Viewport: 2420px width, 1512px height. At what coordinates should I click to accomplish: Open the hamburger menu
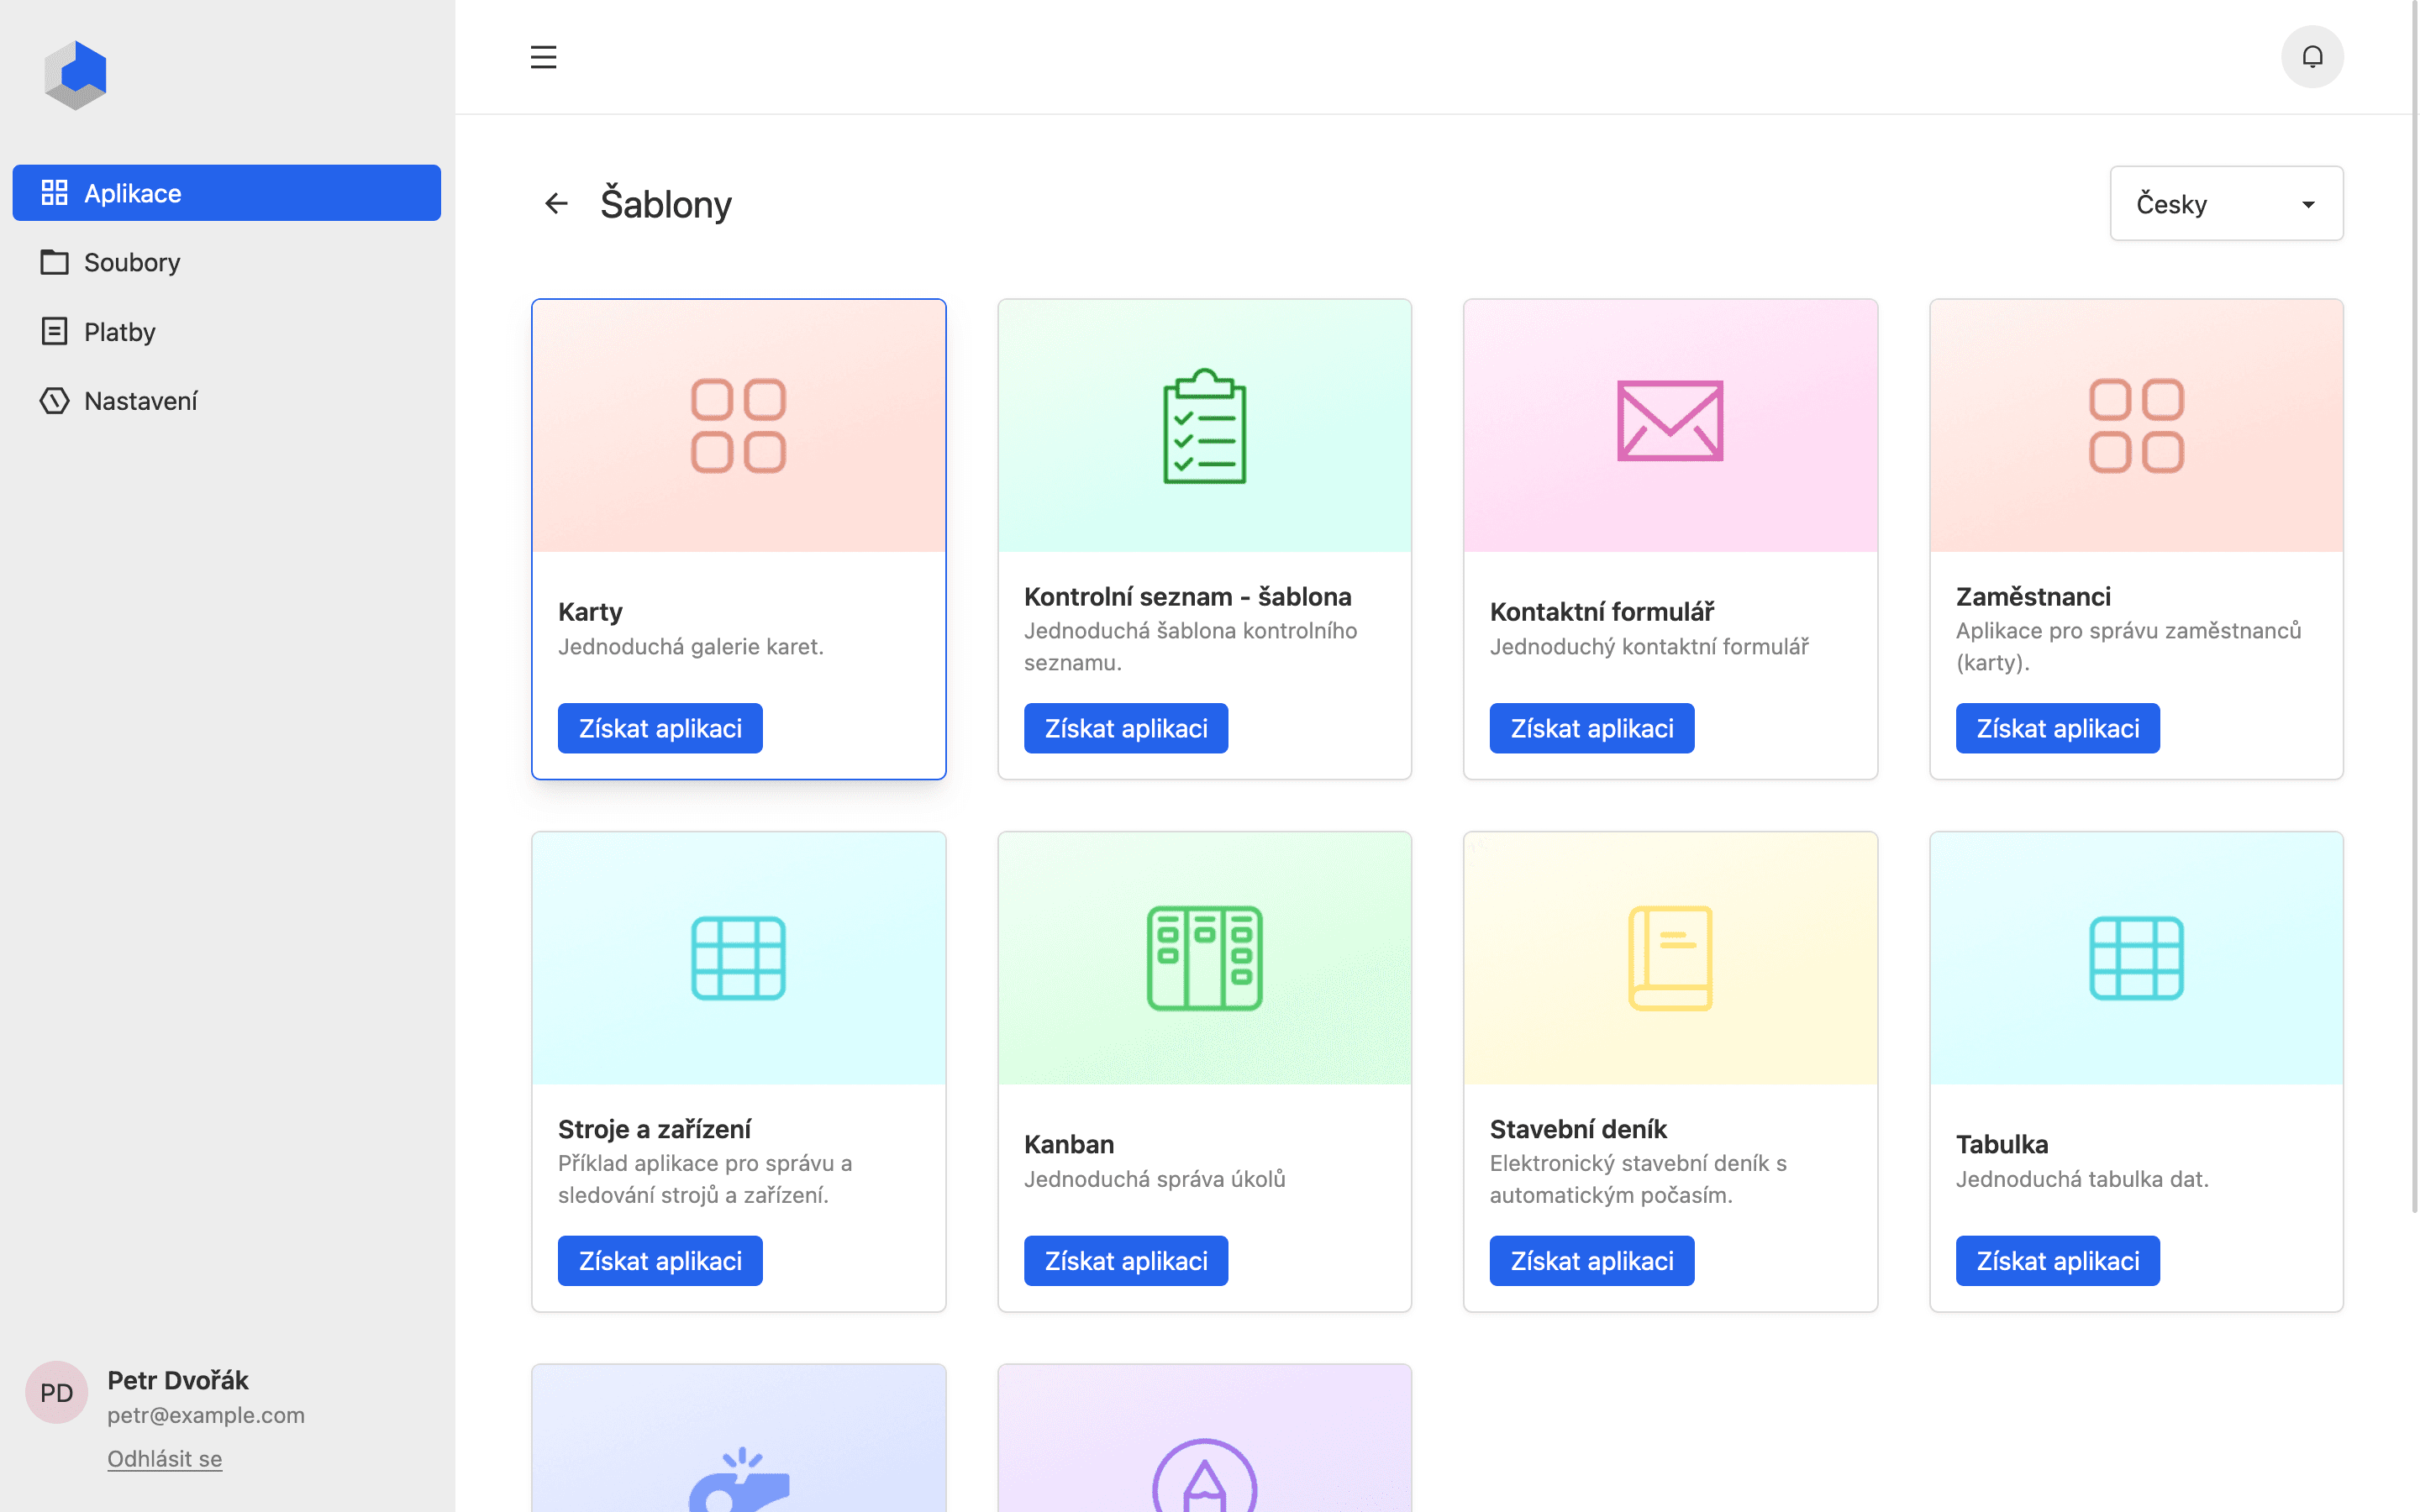543,57
